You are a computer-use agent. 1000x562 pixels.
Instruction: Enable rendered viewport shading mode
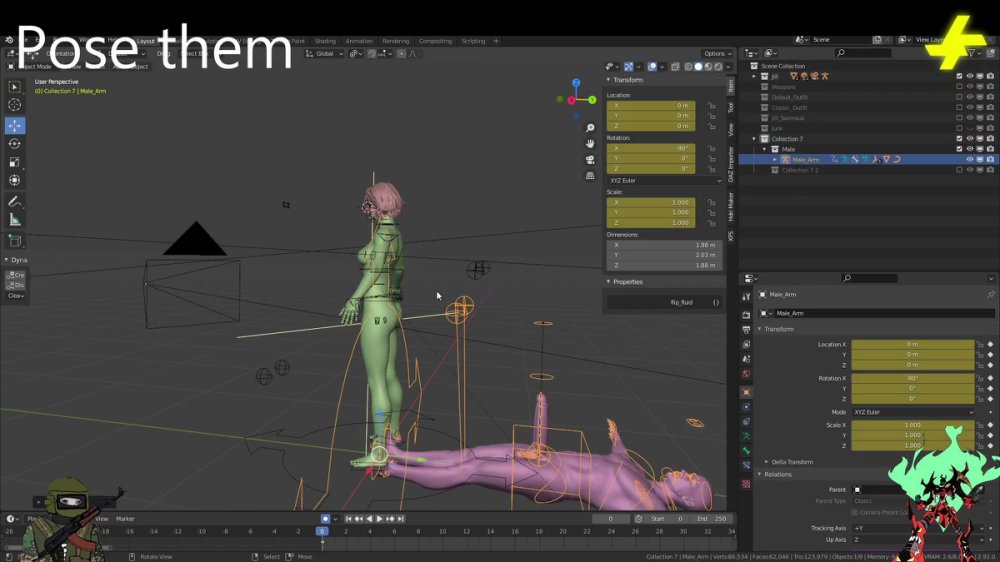(718, 66)
